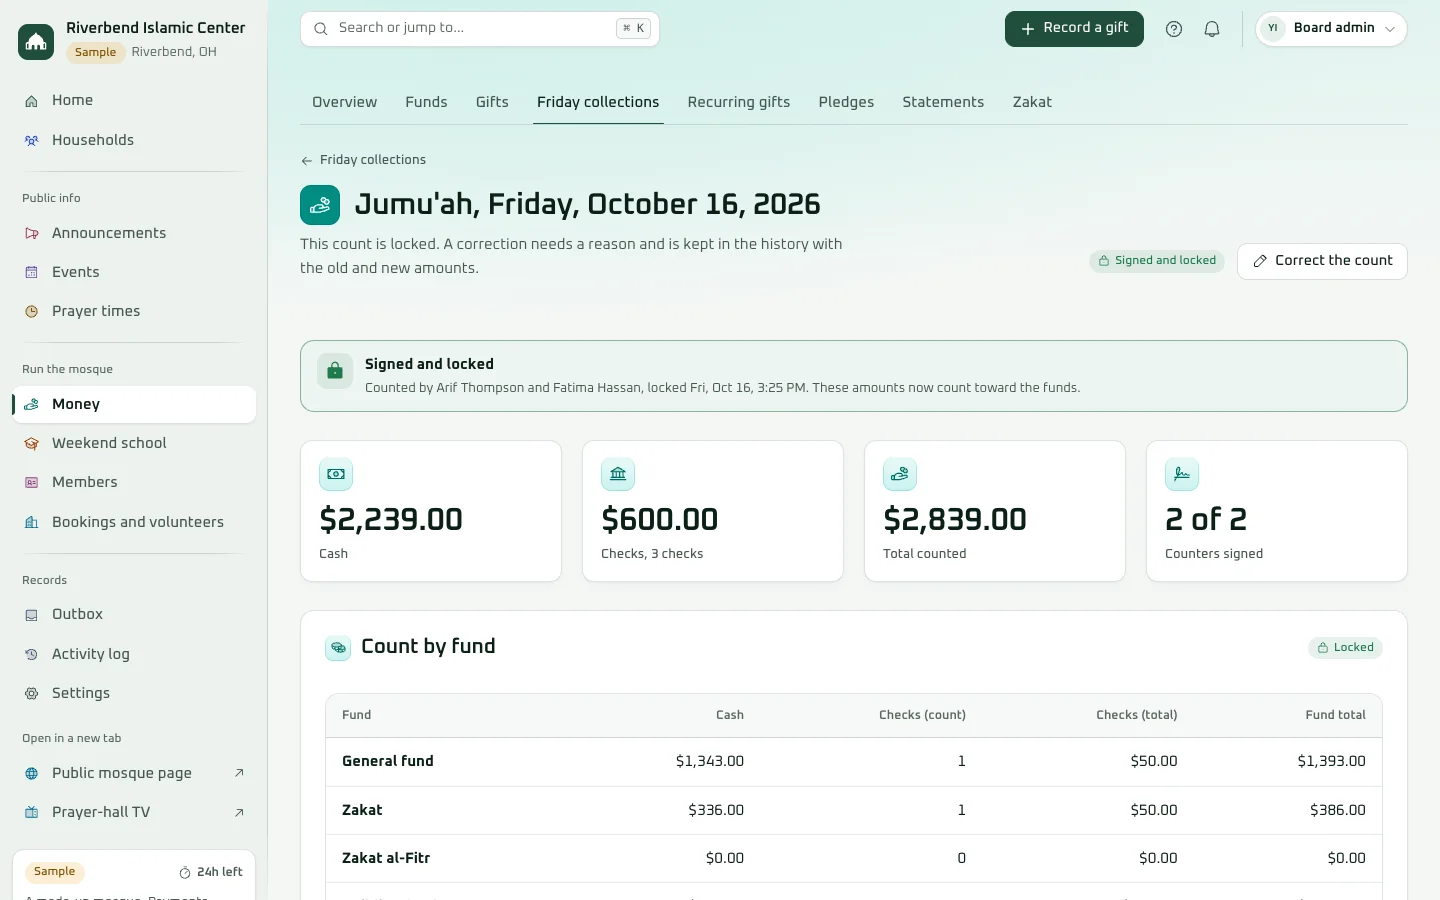1440x900 pixels.
Task: Open the Gifts tab
Action: 492,102
